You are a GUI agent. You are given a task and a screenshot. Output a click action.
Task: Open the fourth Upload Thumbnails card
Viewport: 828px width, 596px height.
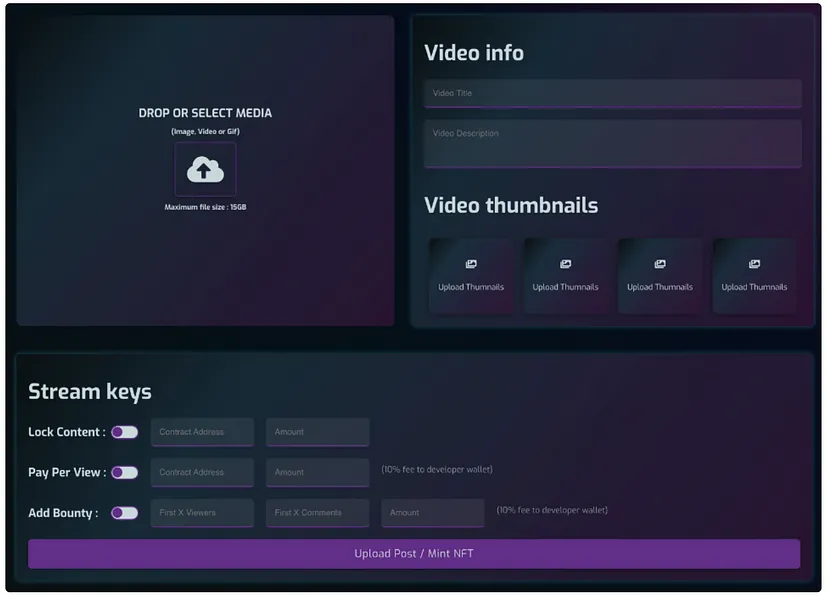click(754, 276)
